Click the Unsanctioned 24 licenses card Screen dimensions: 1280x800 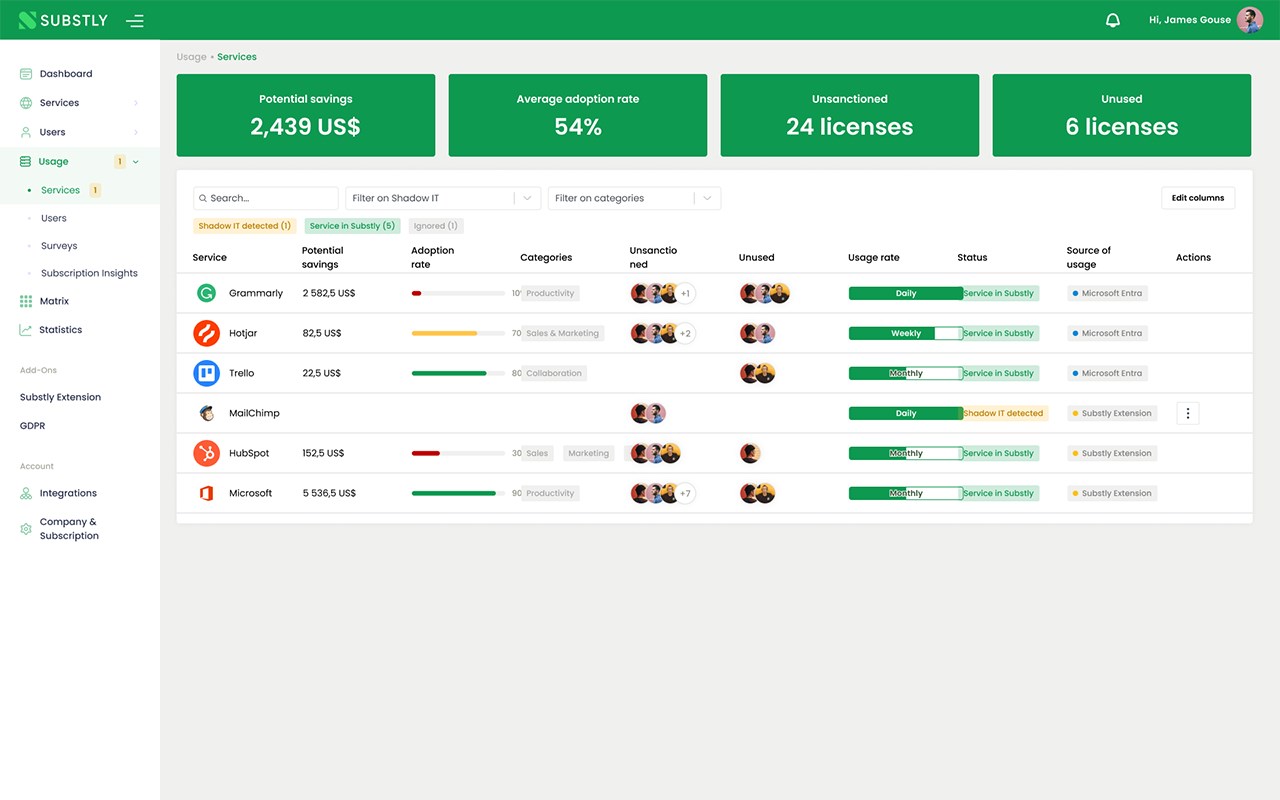(x=850, y=115)
